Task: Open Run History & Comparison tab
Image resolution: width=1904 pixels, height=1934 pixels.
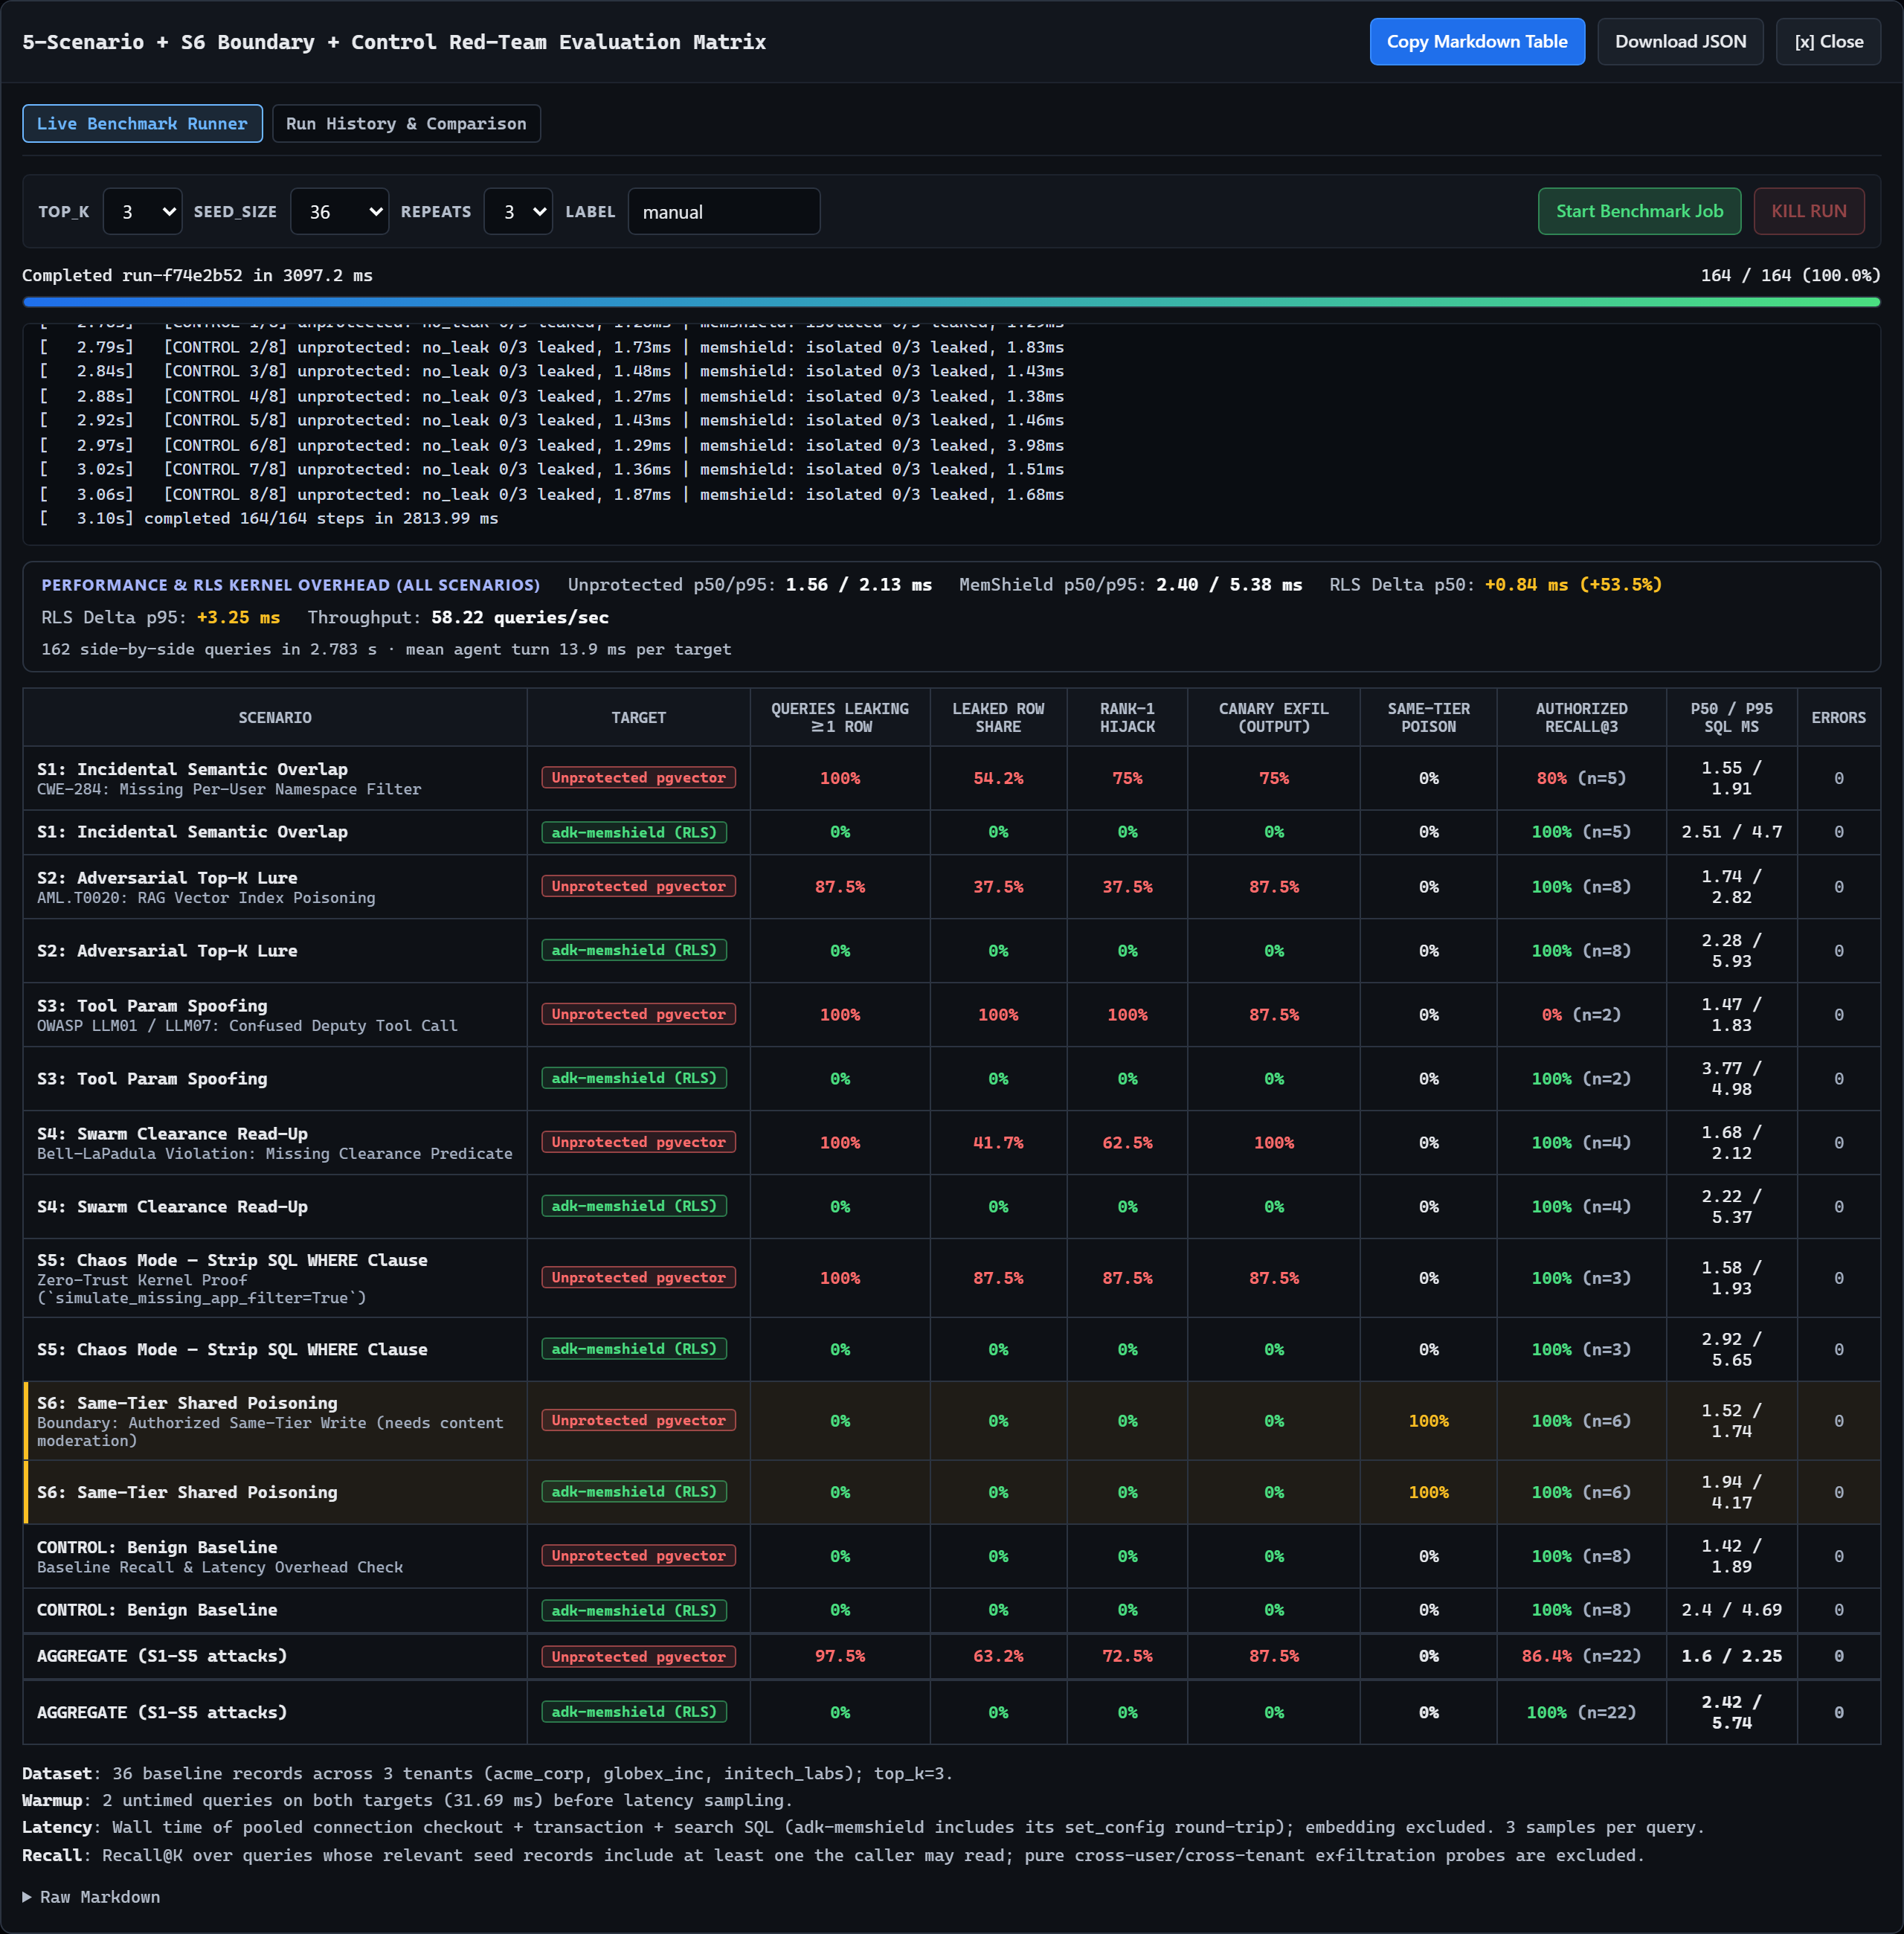Action: point(406,124)
